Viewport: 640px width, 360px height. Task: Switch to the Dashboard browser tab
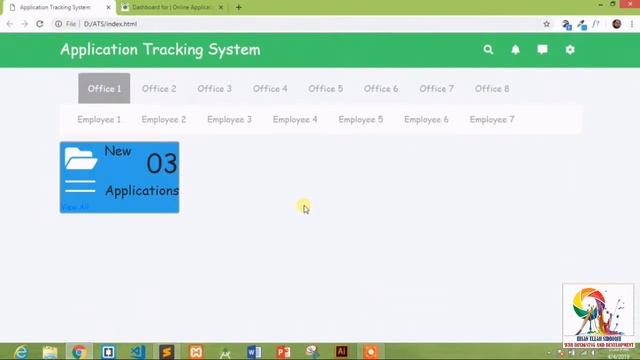pos(172,7)
